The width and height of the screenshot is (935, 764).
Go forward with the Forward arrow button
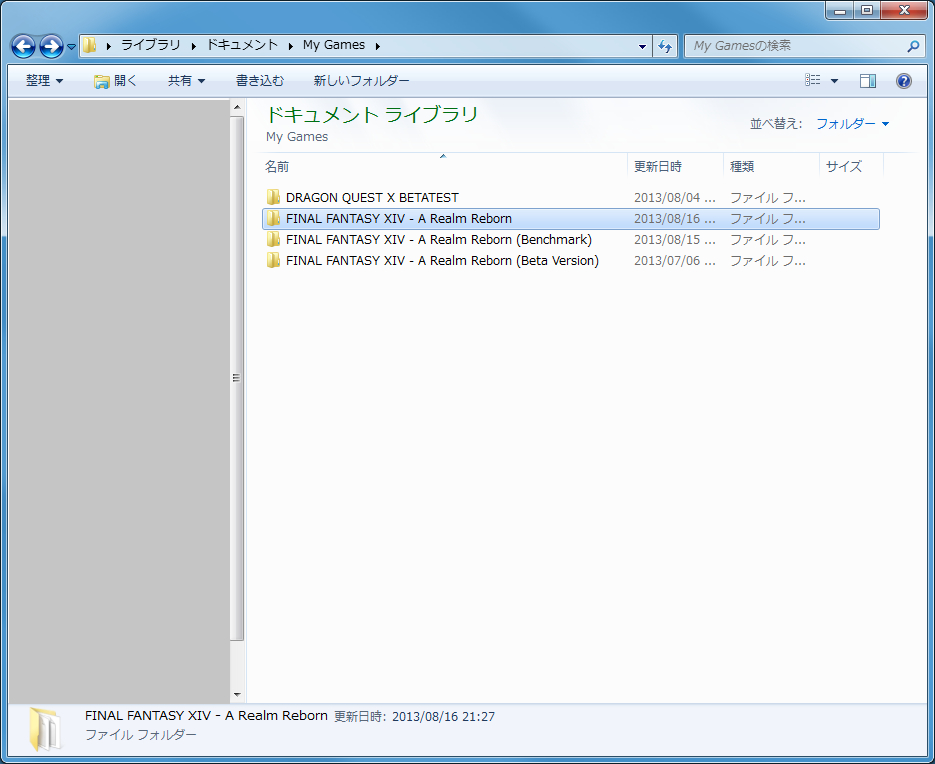[x=51, y=46]
